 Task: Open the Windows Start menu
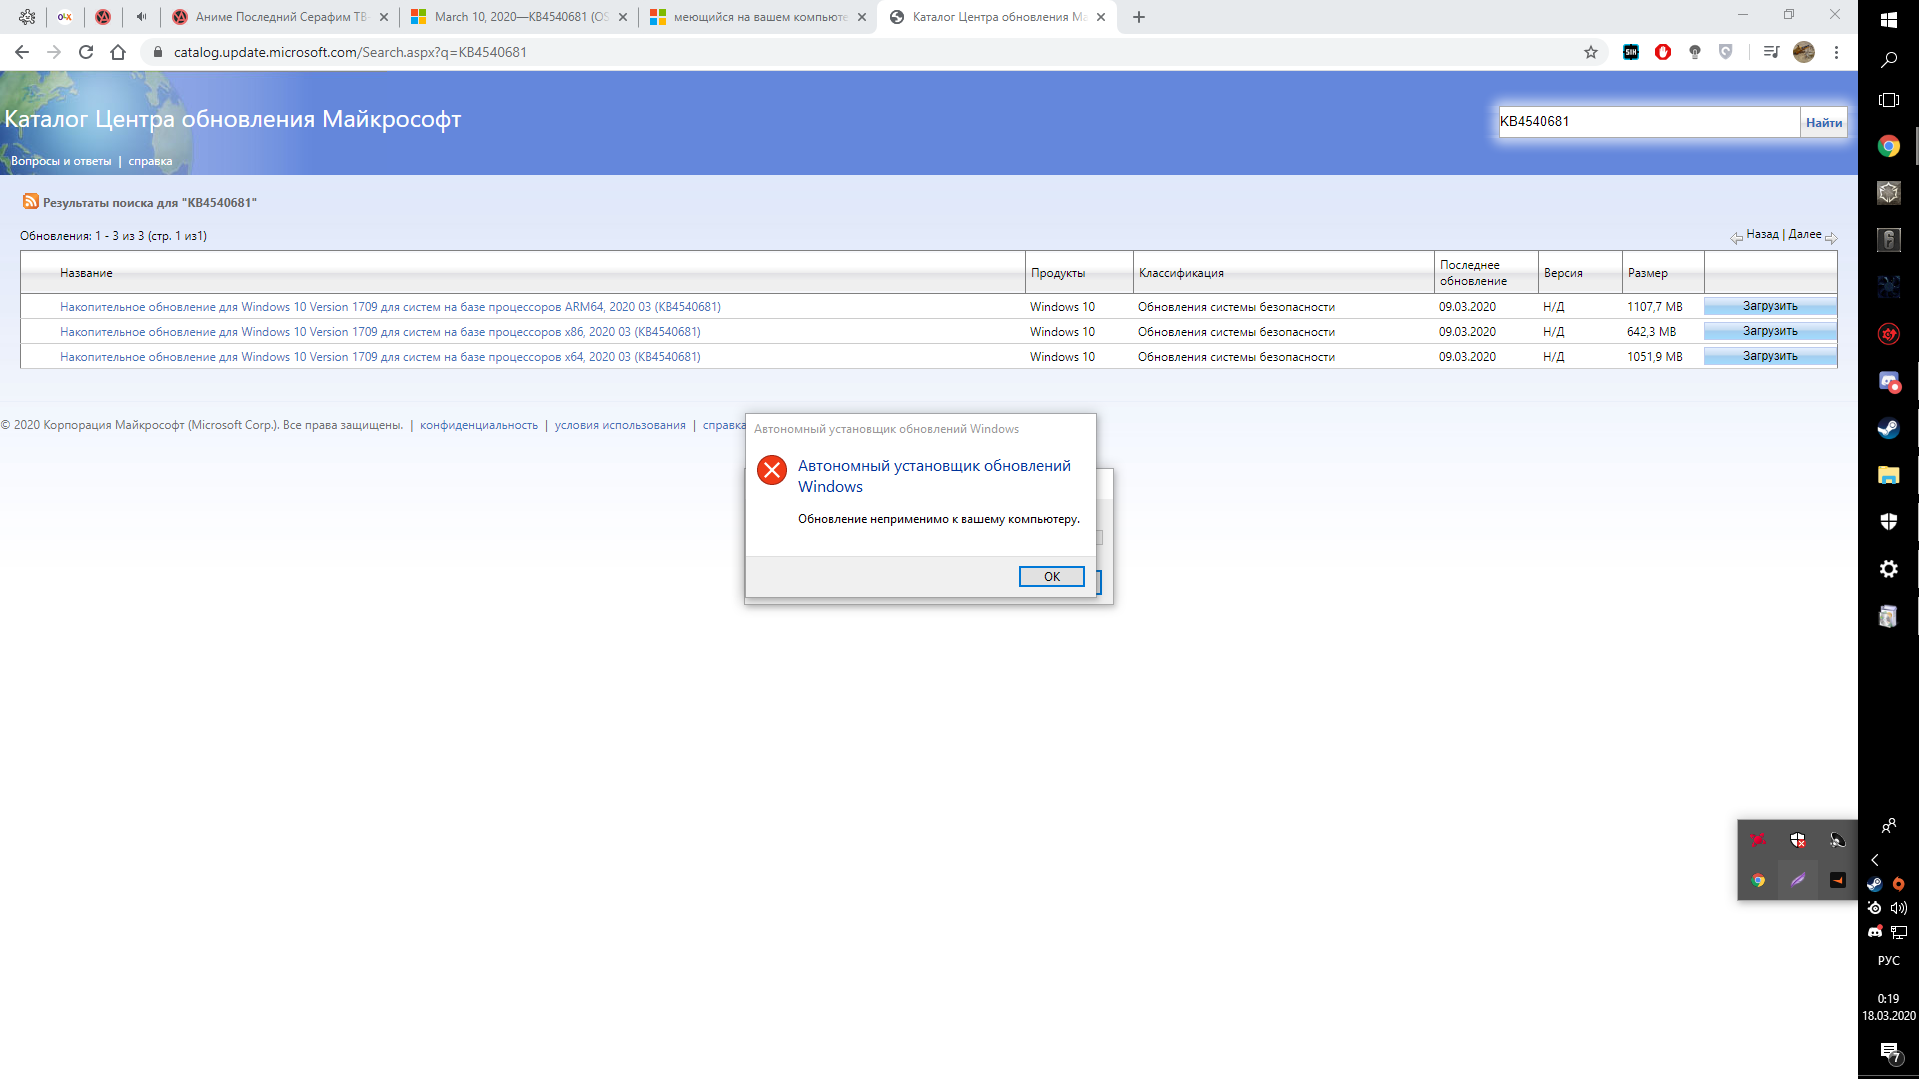(1889, 20)
